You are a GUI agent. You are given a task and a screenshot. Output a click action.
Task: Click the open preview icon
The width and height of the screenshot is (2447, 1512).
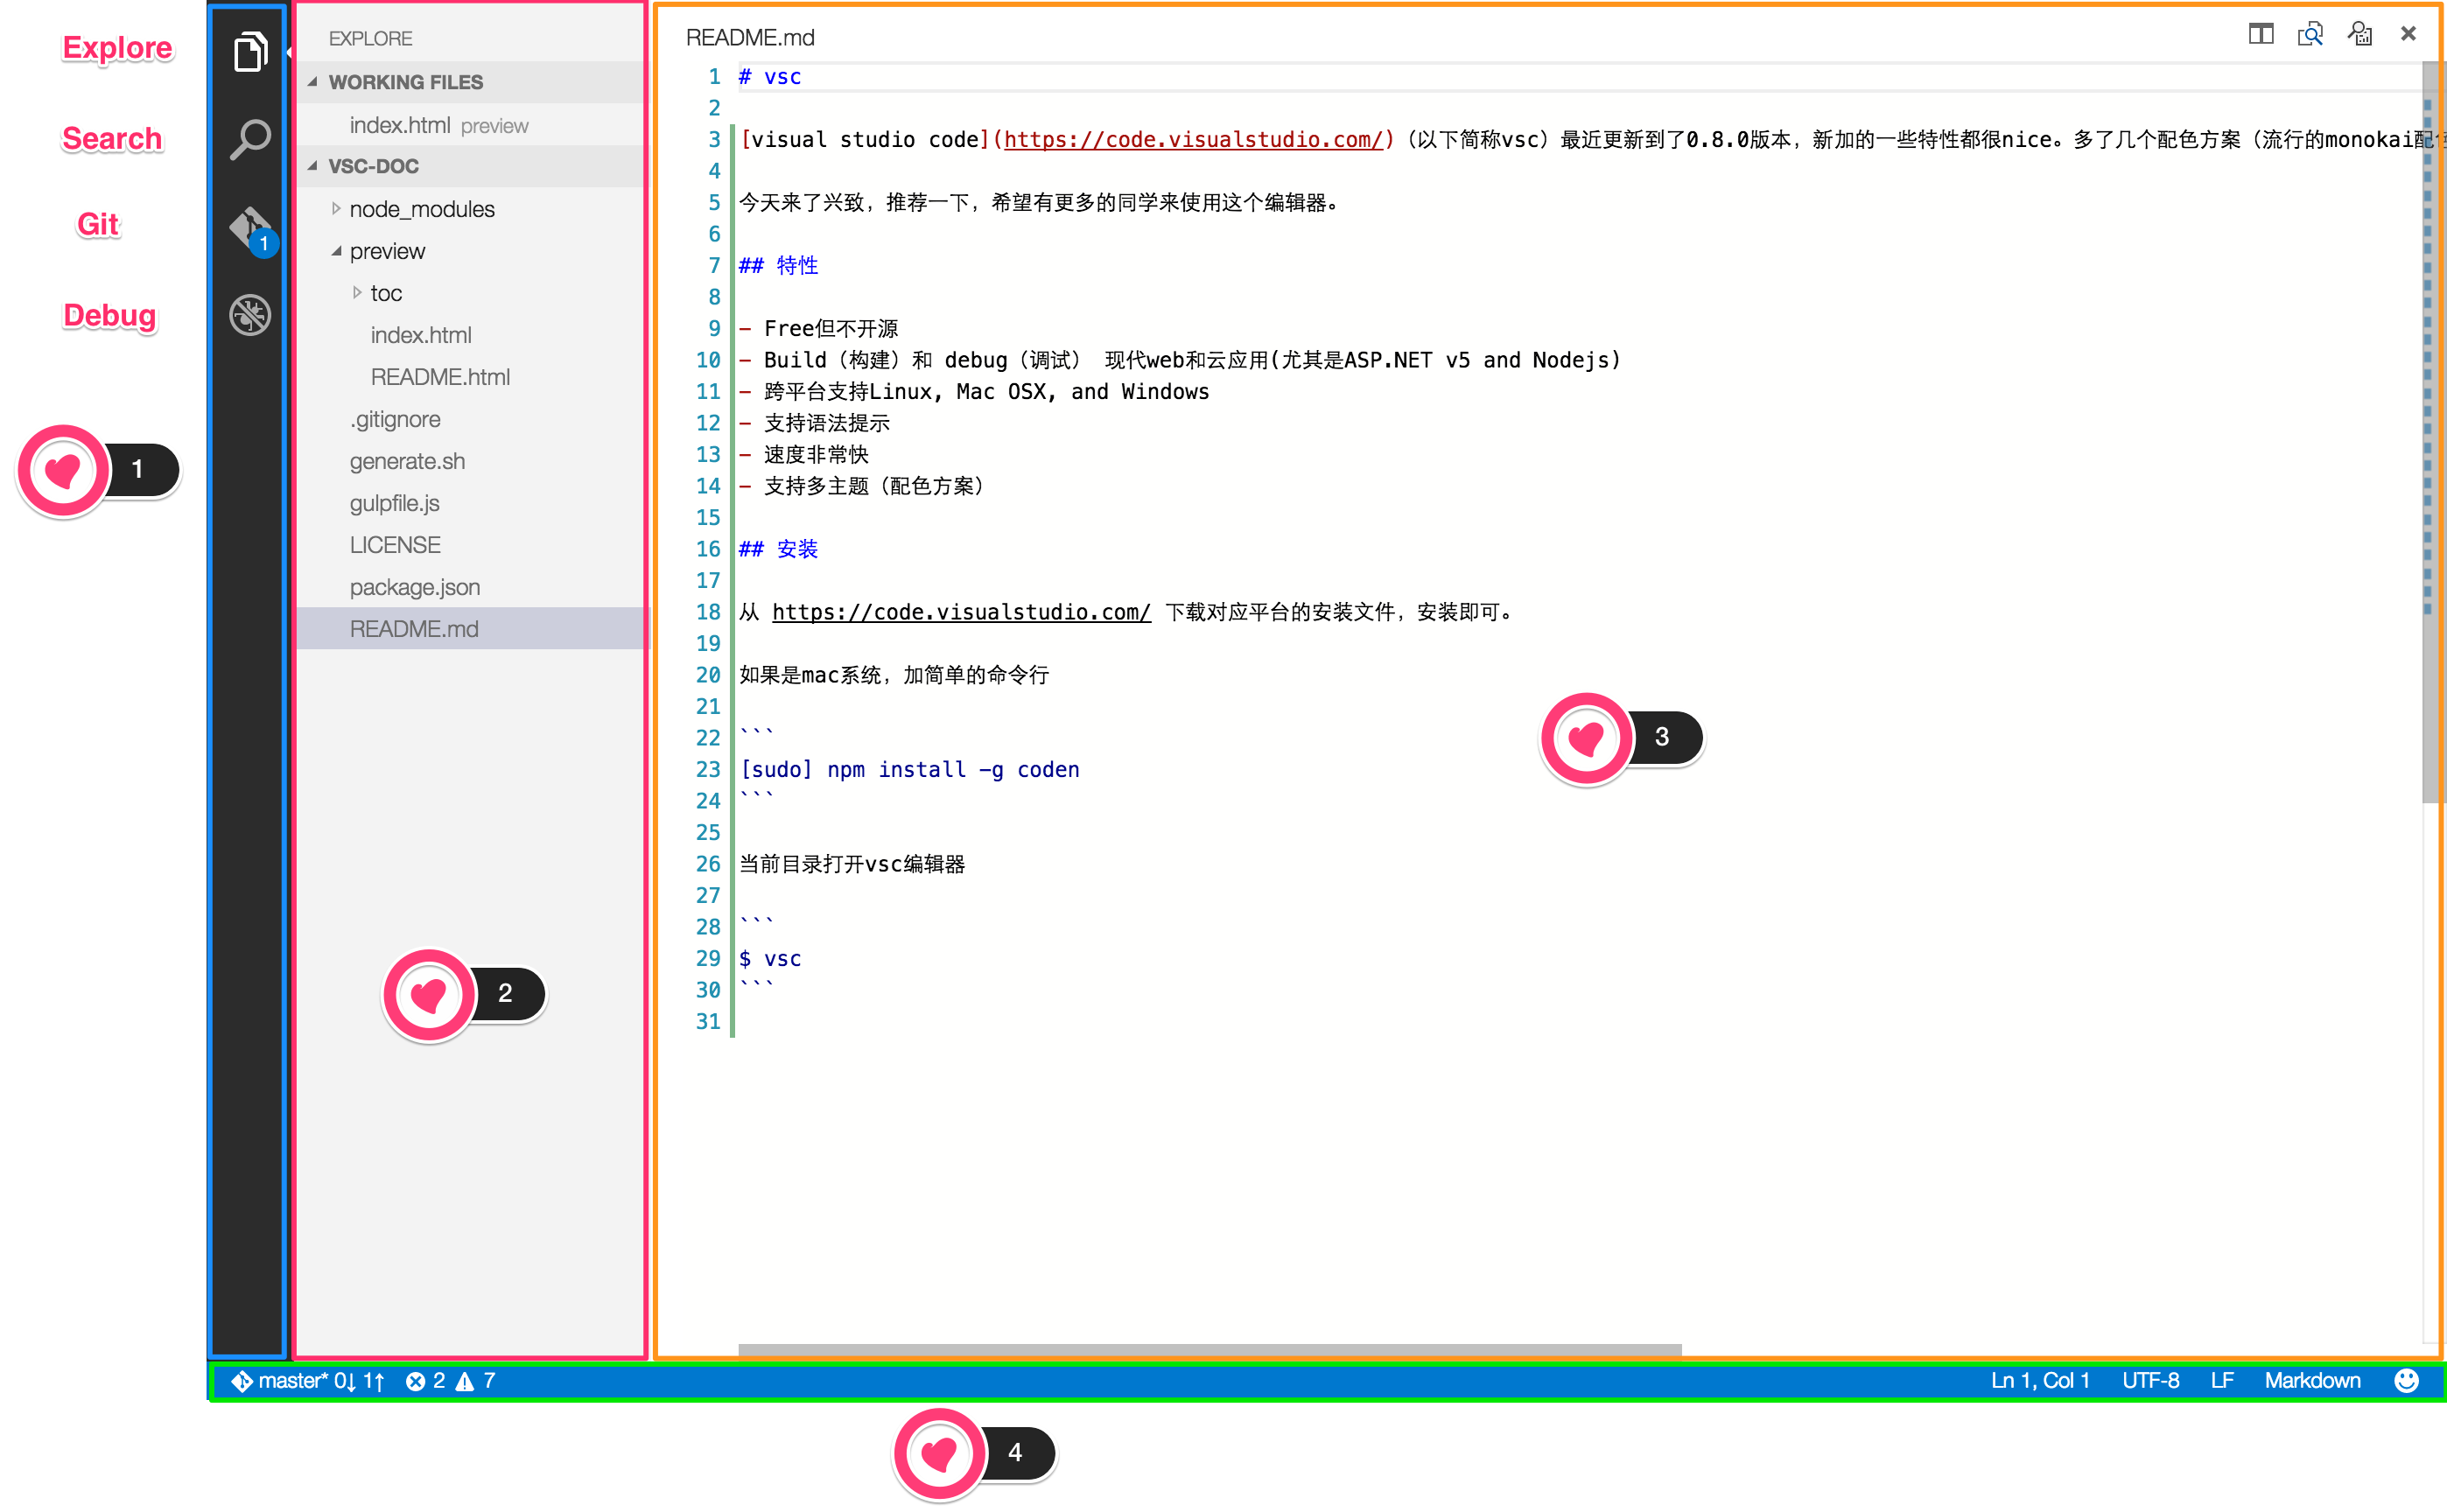[x=2310, y=35]
